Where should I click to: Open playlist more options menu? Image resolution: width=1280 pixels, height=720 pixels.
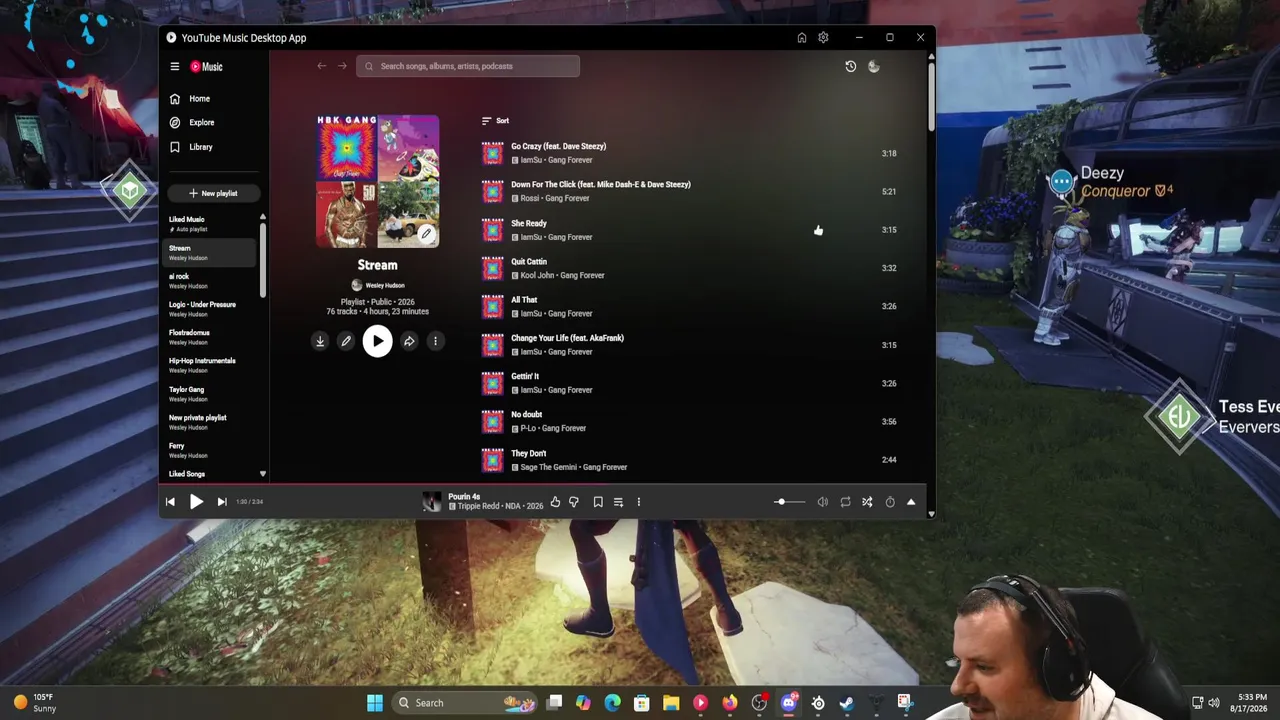point(435,341)
